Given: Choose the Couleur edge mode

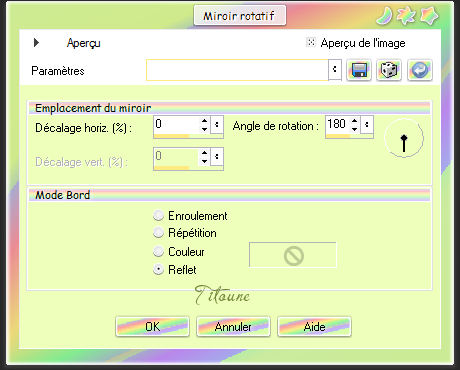Looking at the screenshot, I should click(x=158, y=251).
